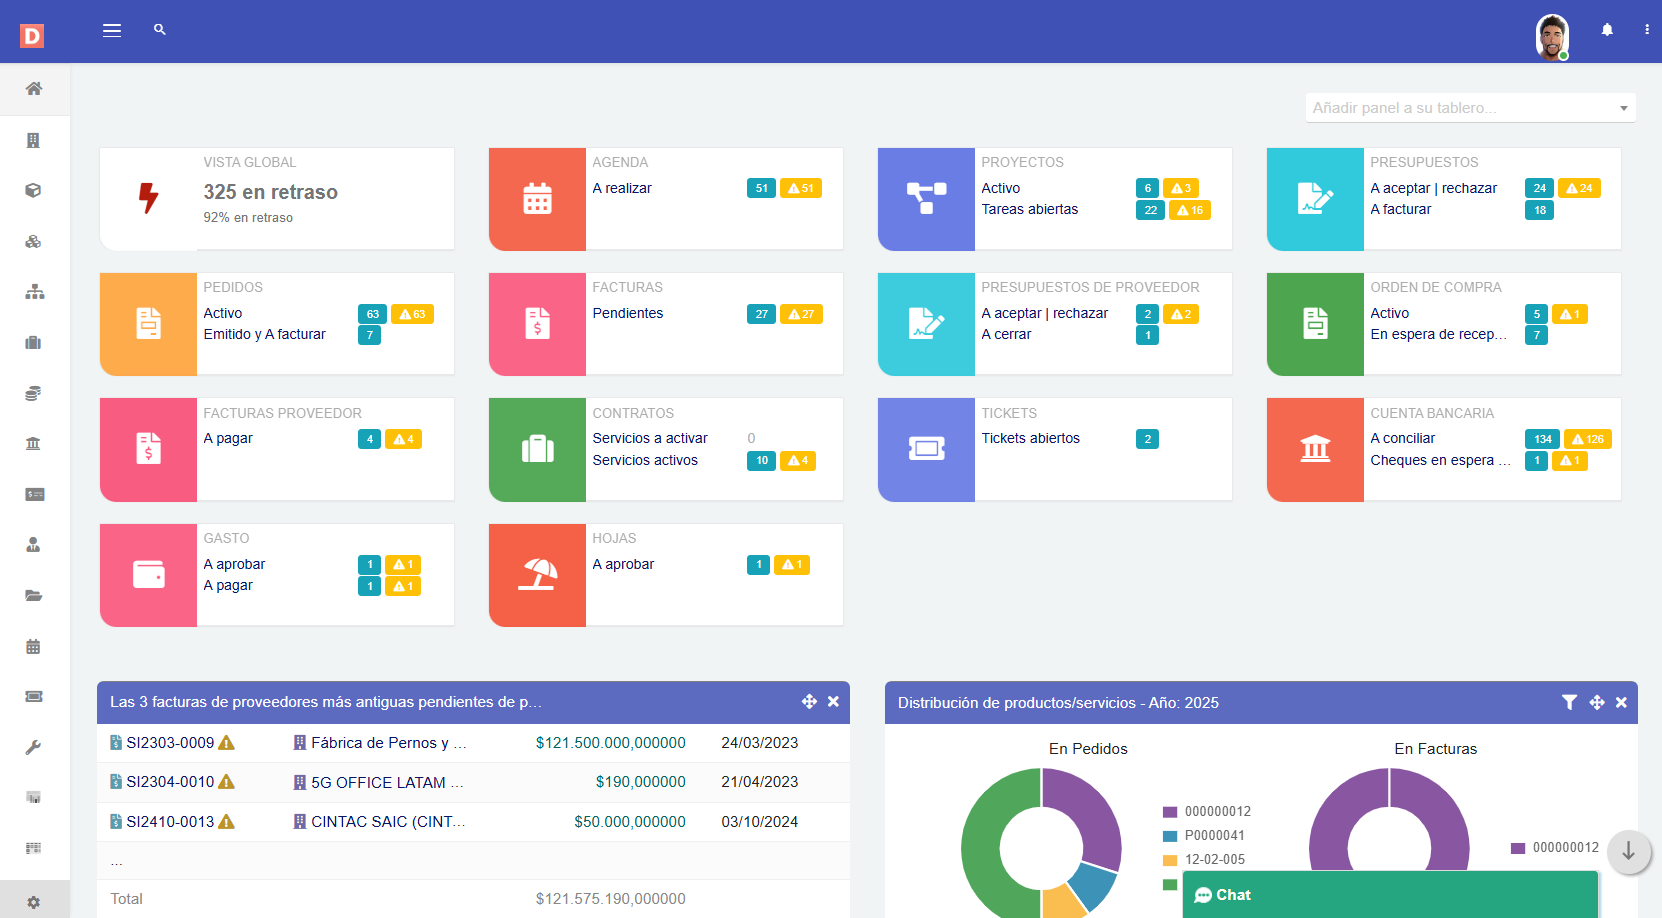Click the notifications bell icon
This screenshot has width=1662, height=918.
[1607, 30]
